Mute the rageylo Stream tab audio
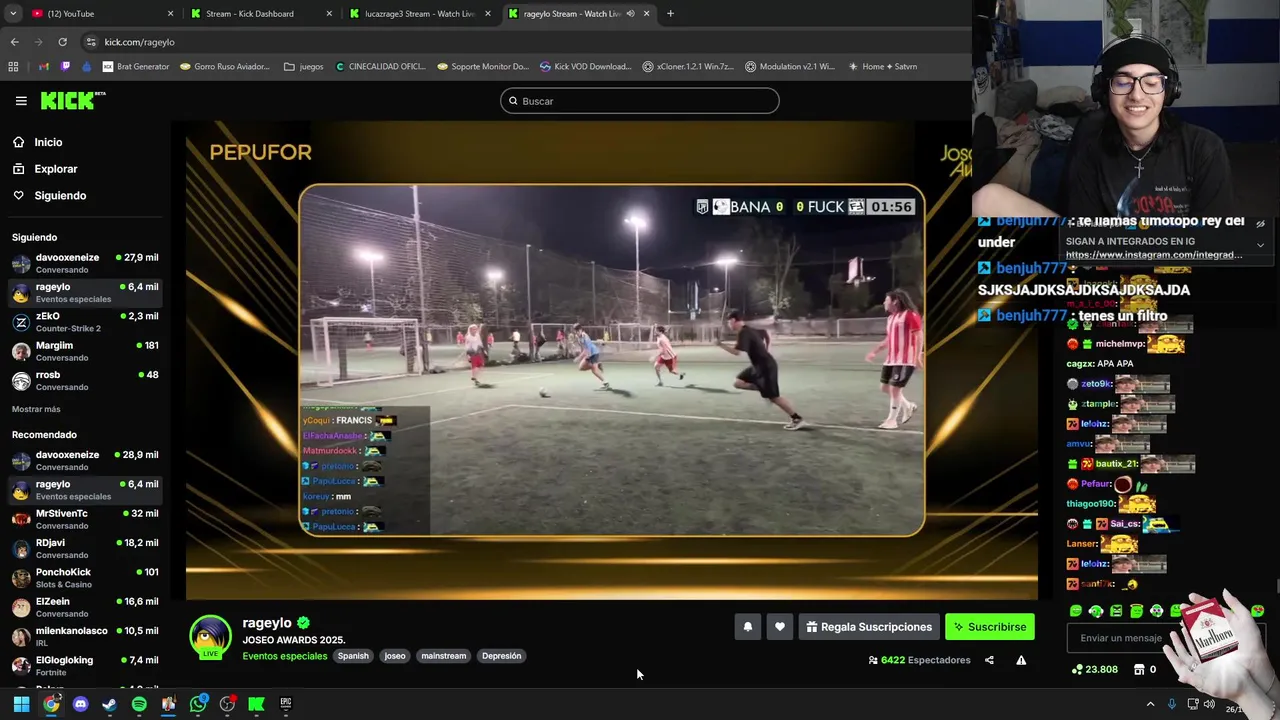The height and width of the screenshot is (720, 1280). tap(630, 14)
